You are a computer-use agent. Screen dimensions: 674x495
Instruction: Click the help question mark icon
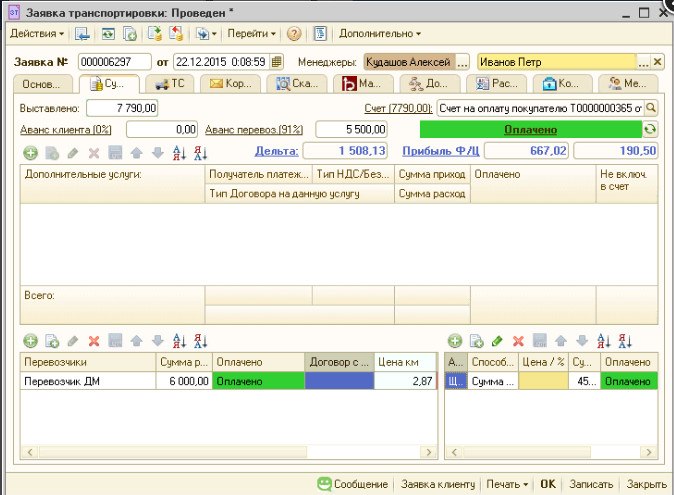tap(294, 33)
